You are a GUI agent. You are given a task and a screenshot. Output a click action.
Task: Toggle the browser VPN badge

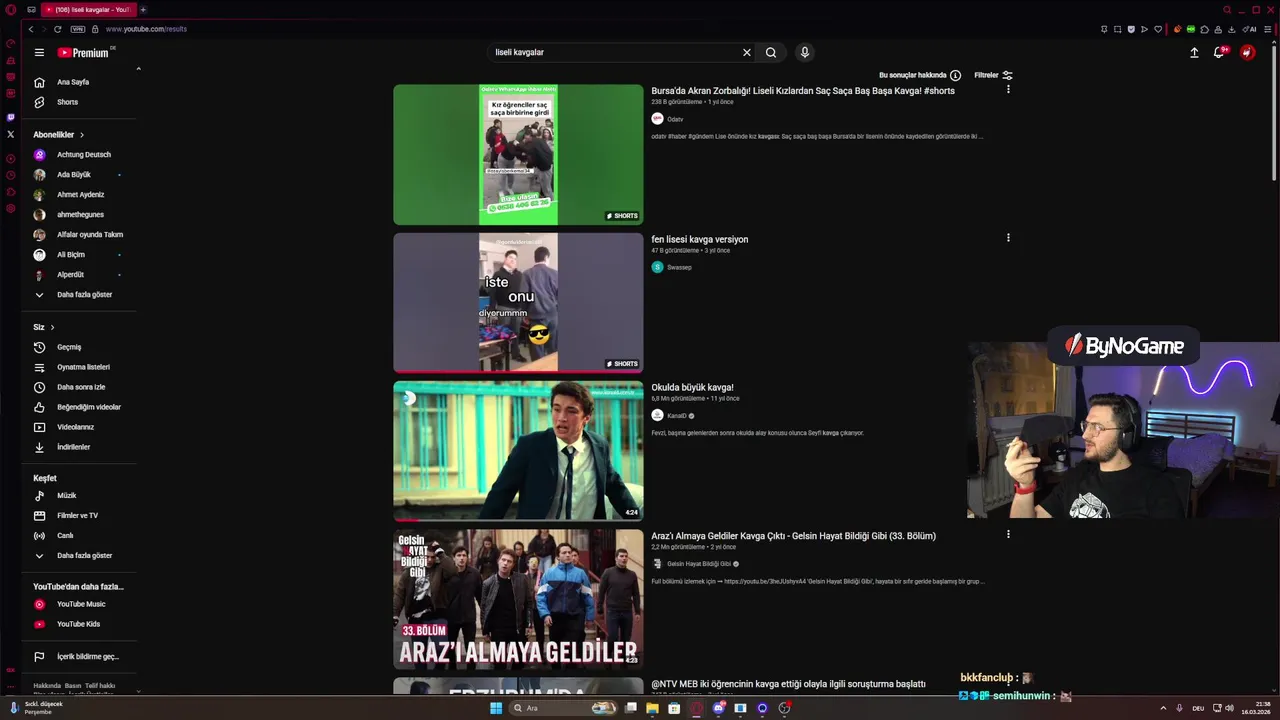(78, 29)
